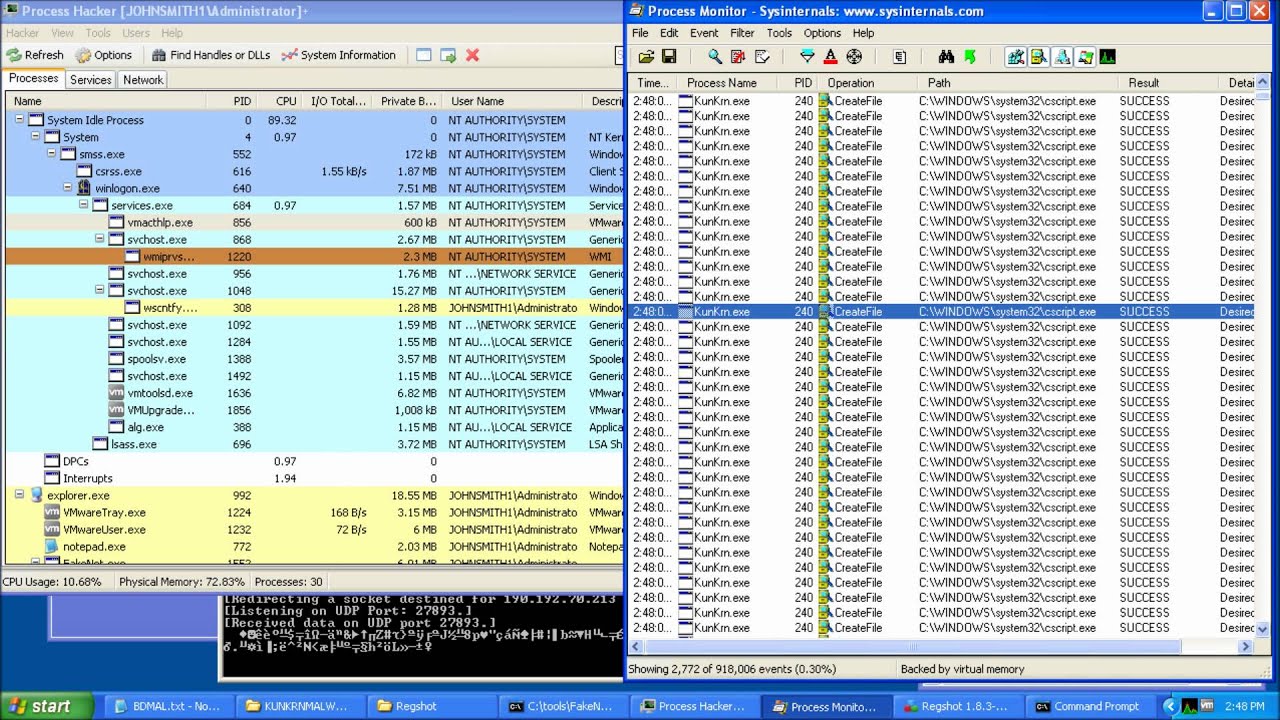The image size is (1280, 720).
Task: Click the VMwareTray.exe process icon
Action: 53,512
